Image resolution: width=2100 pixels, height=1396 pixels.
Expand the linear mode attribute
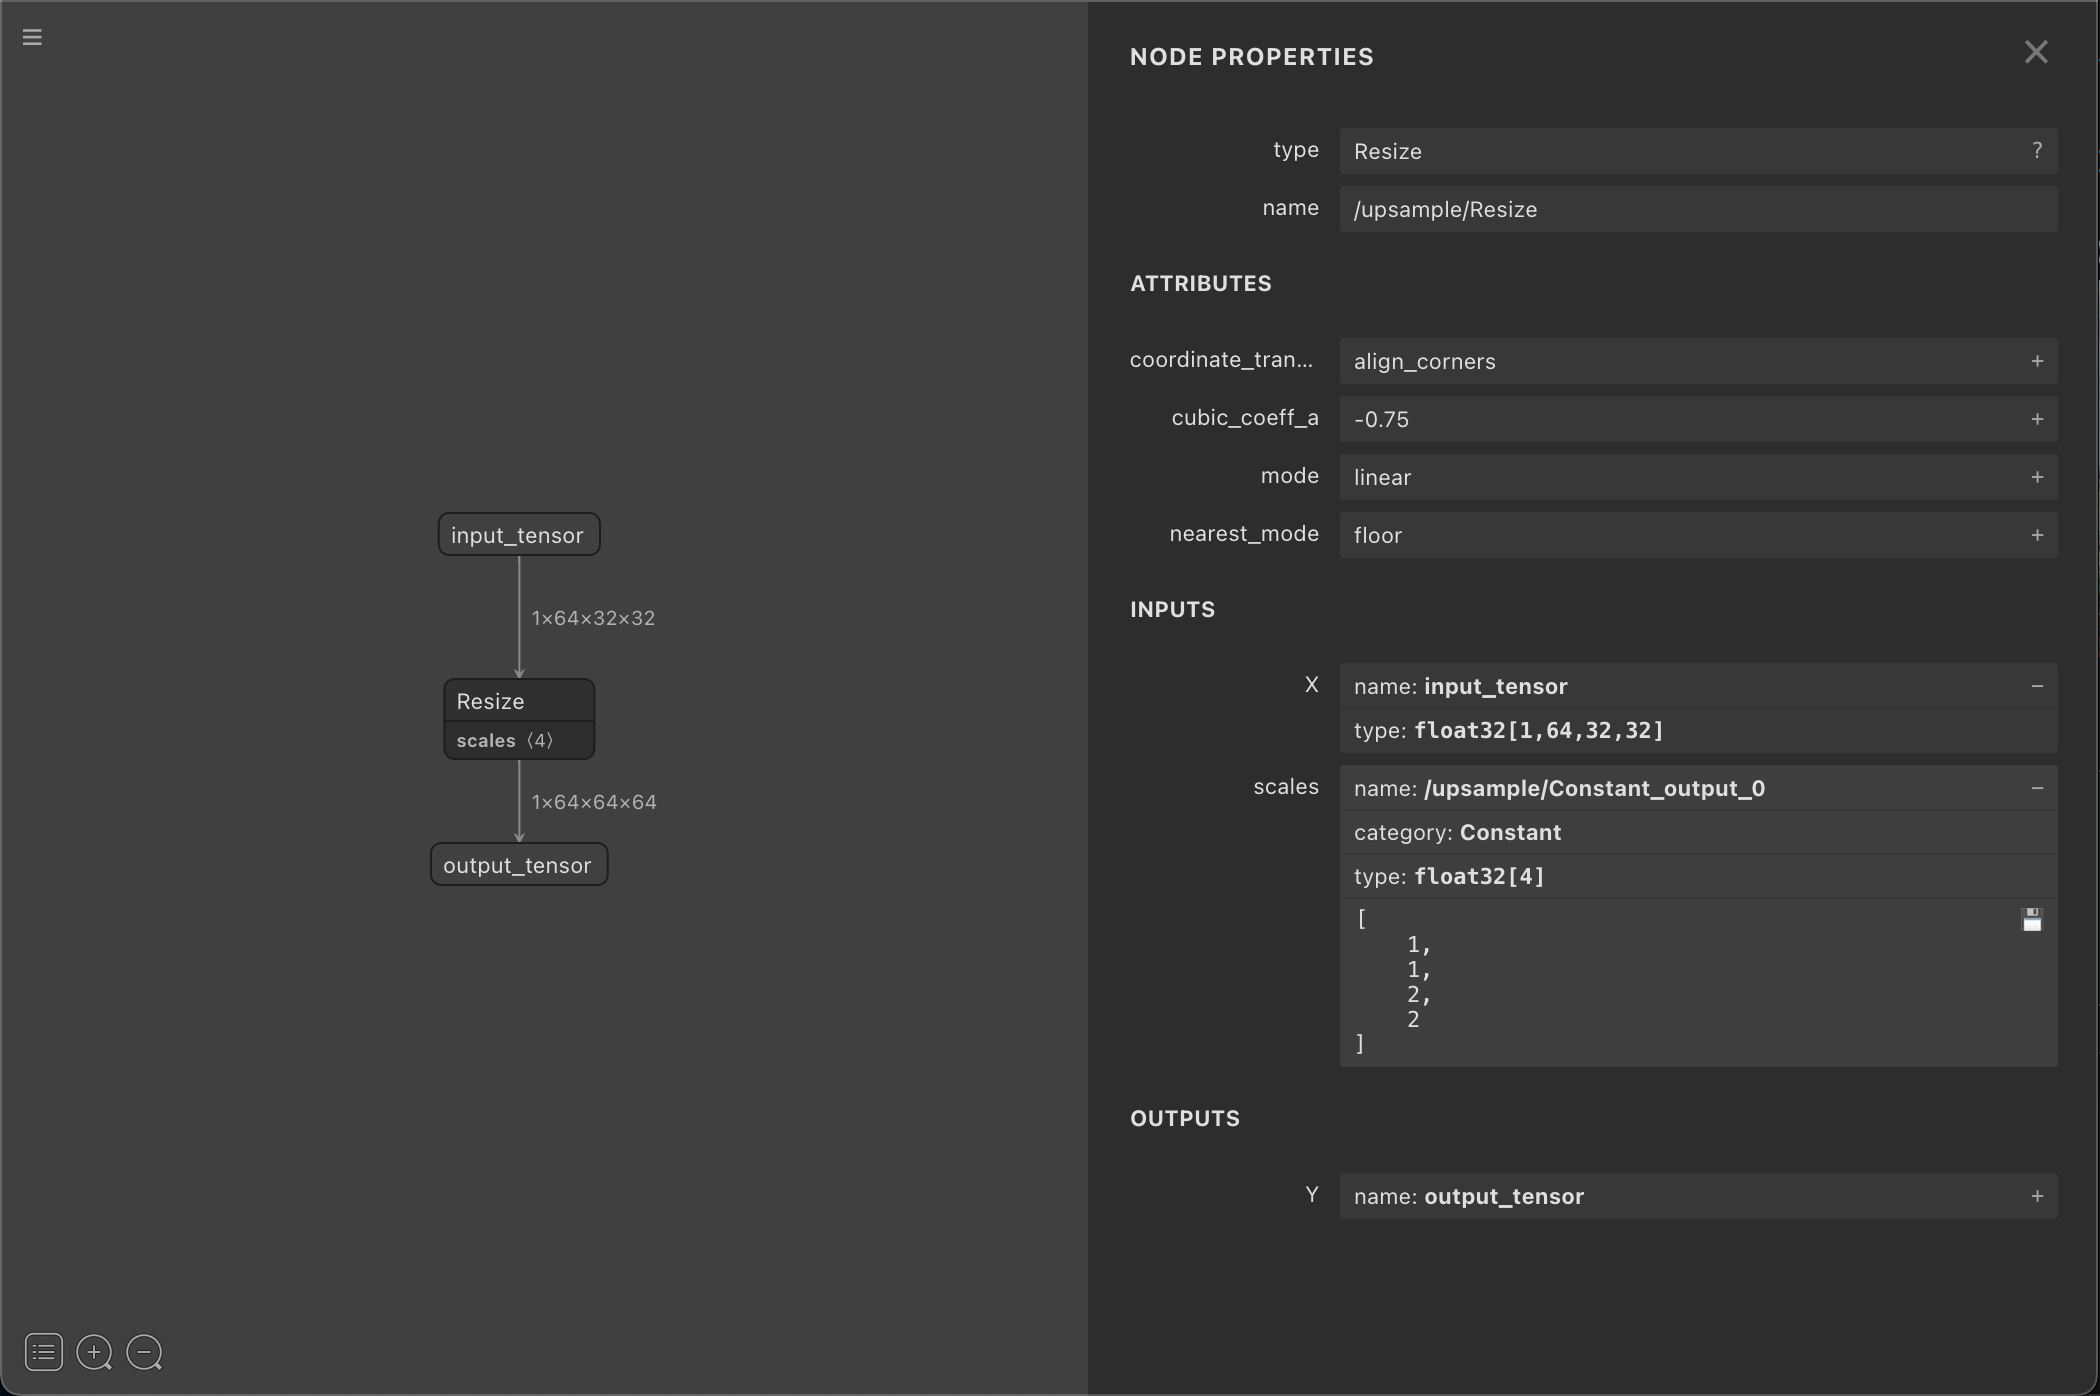click(2037, 477)
